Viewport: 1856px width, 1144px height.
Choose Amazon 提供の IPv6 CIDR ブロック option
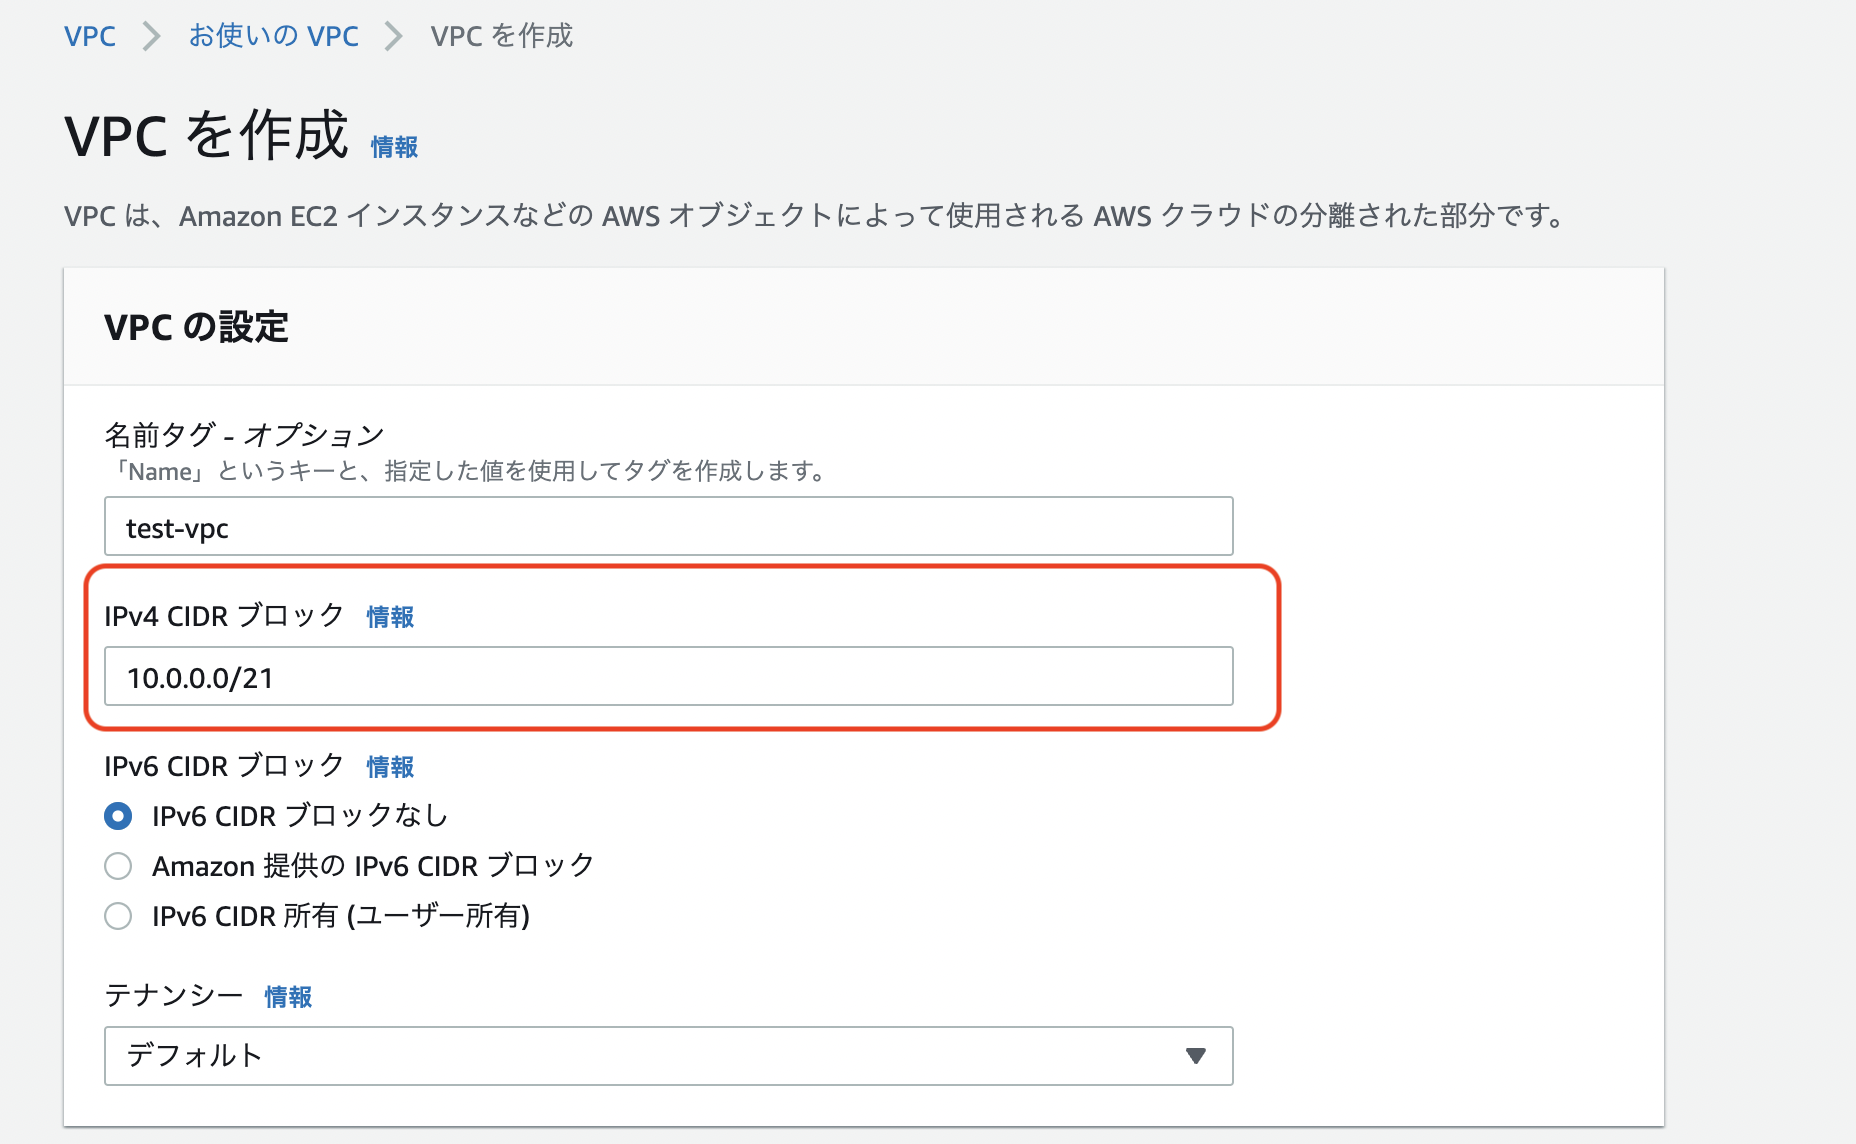[118, 866]
